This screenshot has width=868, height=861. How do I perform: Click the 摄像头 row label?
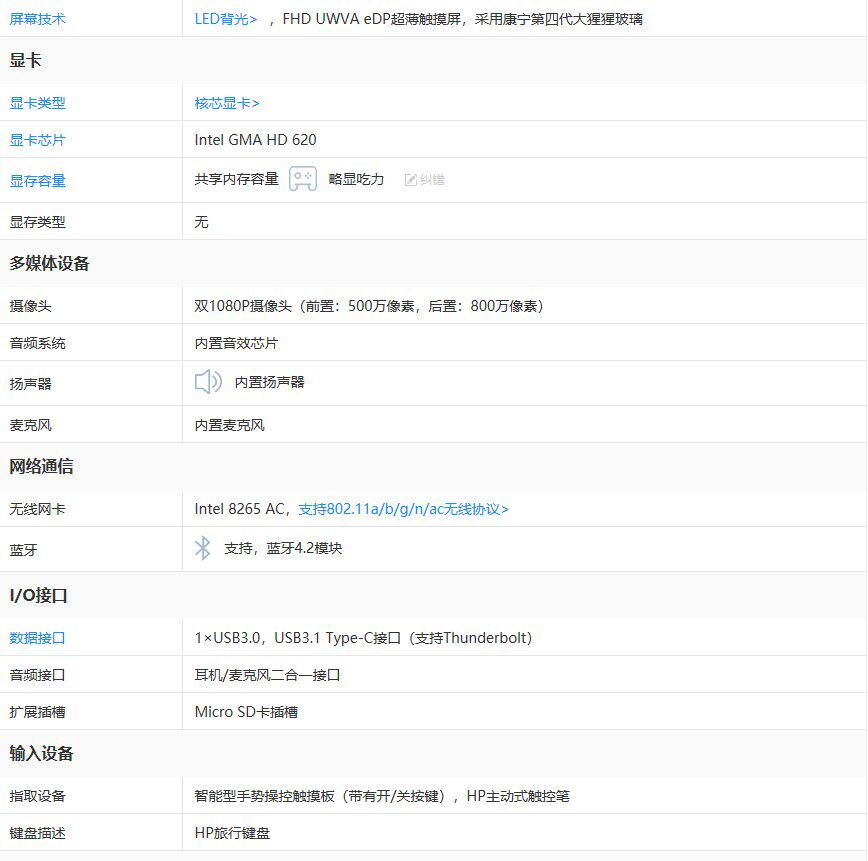pyautogui.click(x=30, y=306)
